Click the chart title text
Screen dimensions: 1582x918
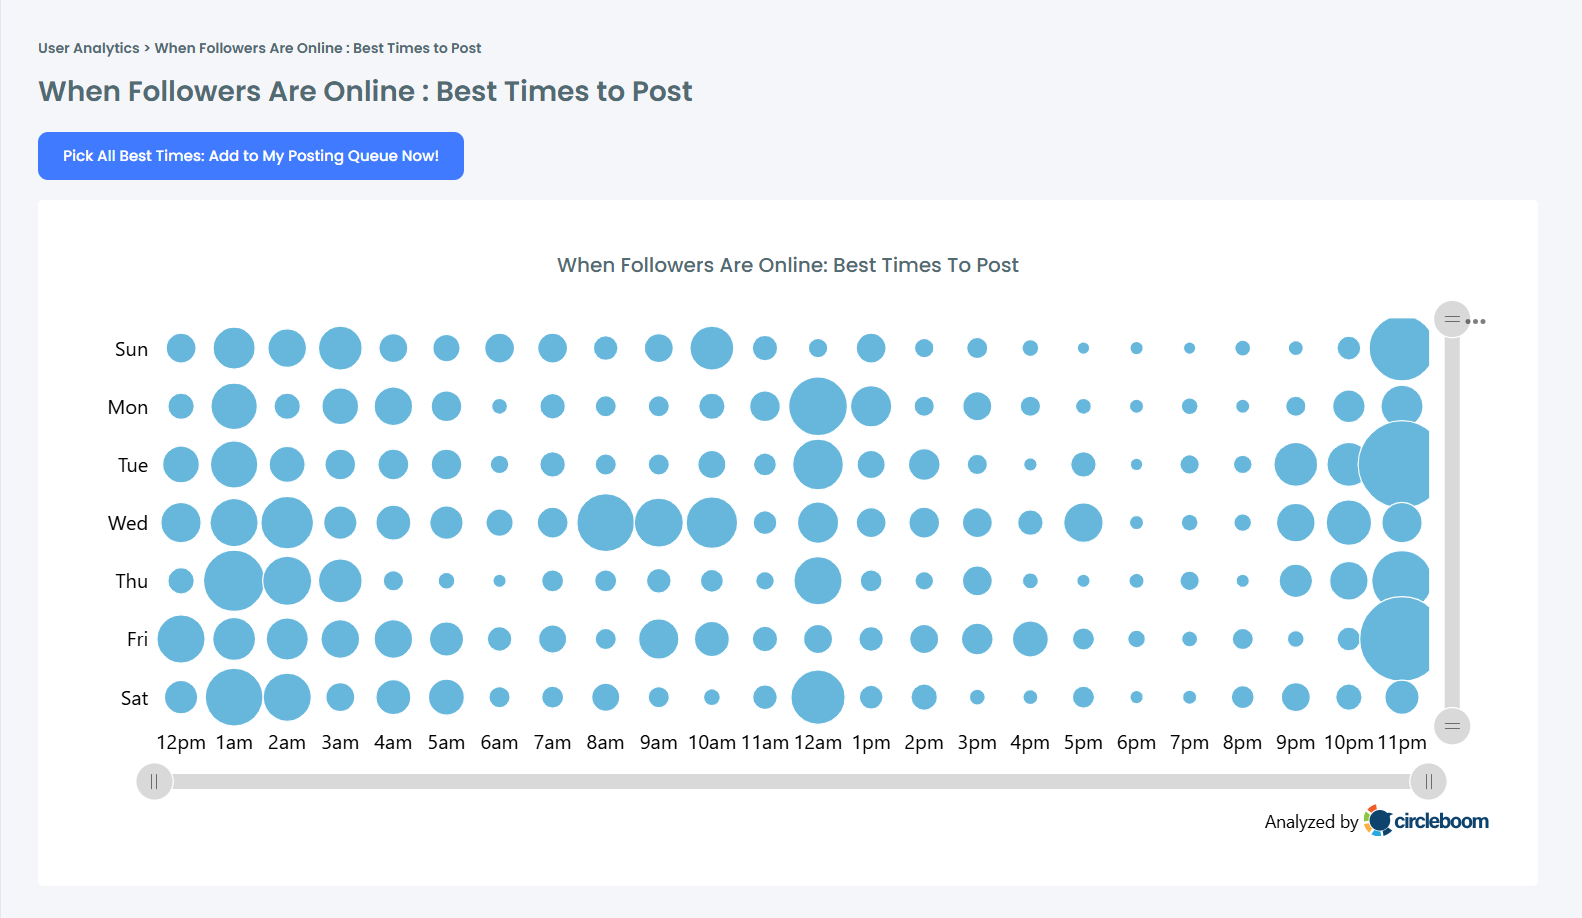coord(788,265)
